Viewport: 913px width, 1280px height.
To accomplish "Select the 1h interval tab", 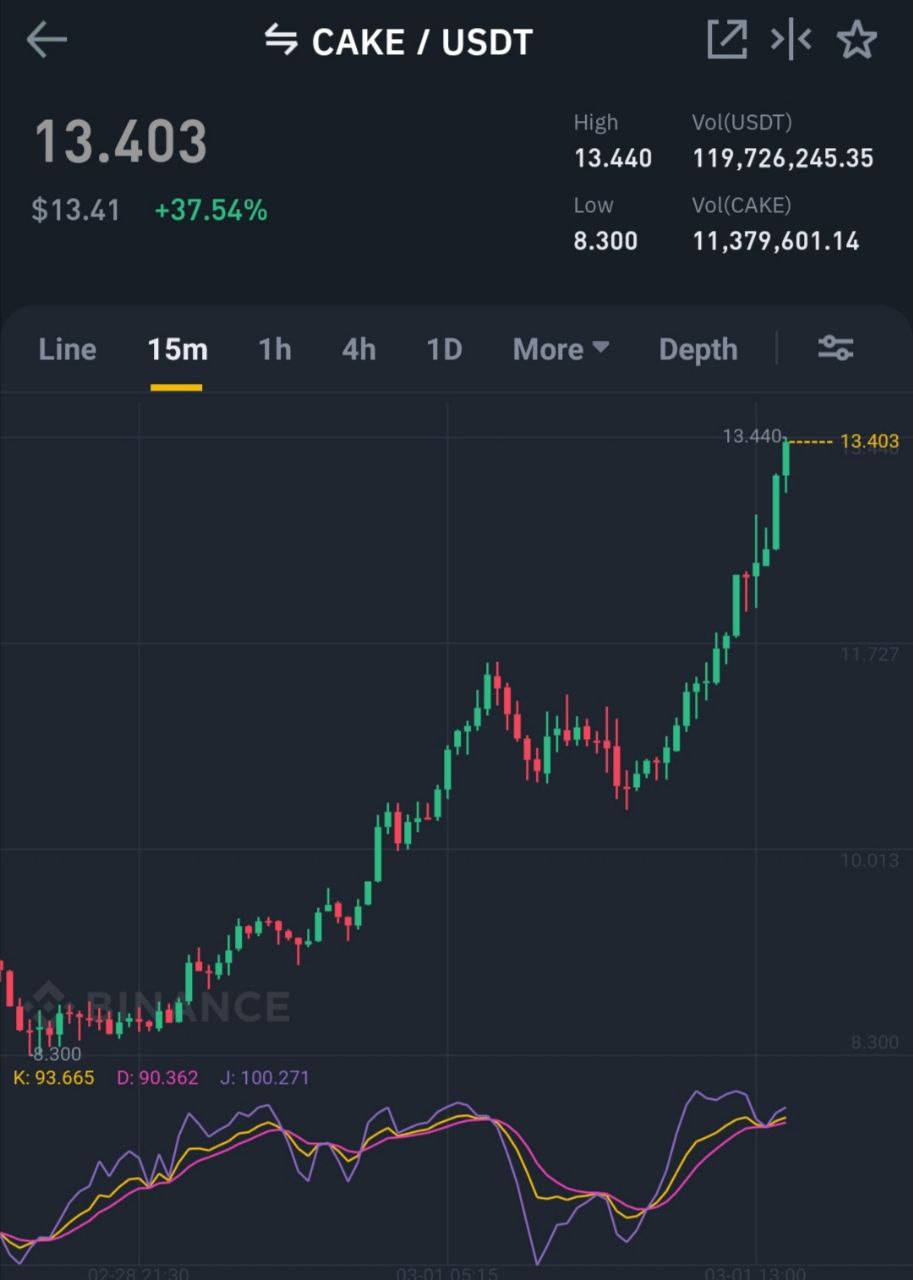I will pos(275,349).
